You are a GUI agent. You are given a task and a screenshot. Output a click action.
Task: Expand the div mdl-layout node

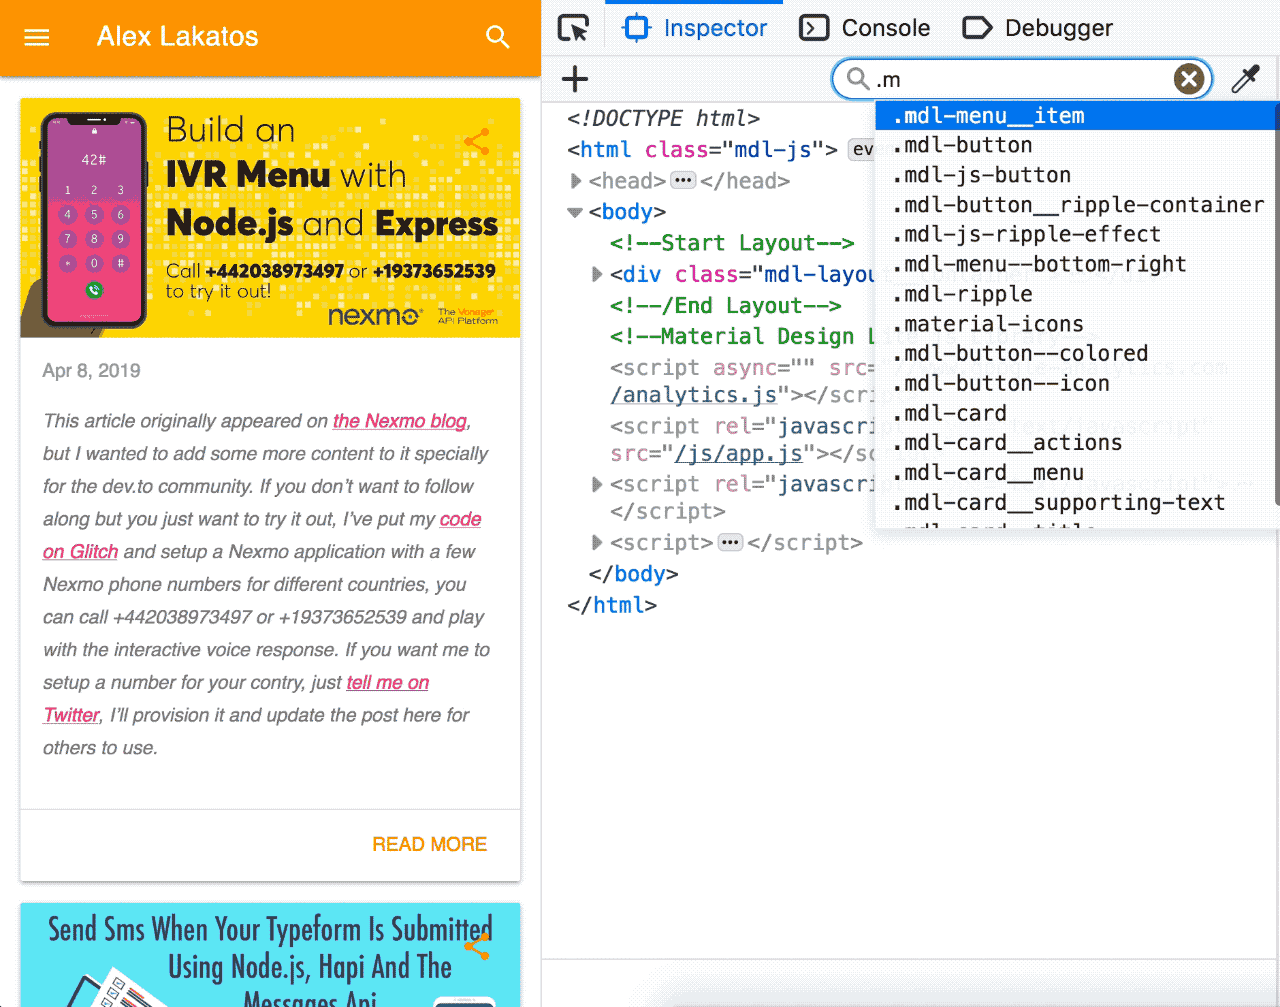(x=597, y=274)
